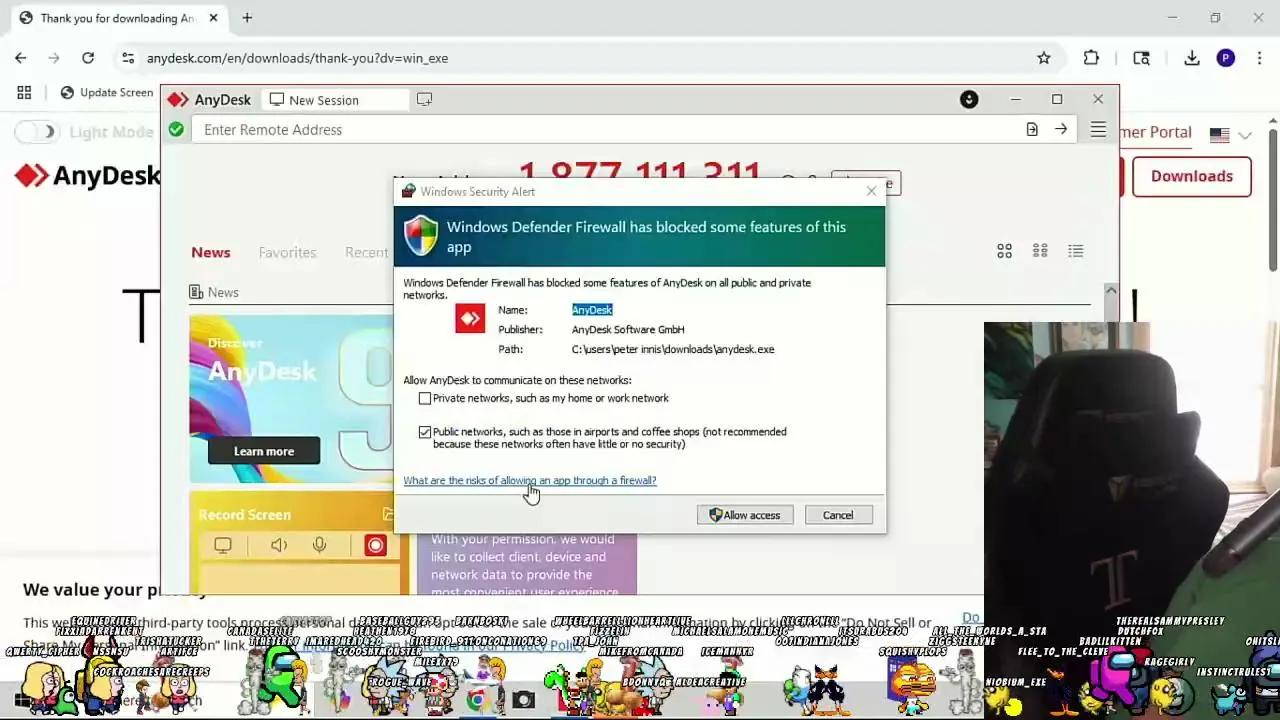Screen dimensions: 1280x720
Task: Open the firewall risks help link
Action: (x=530, y=480)
